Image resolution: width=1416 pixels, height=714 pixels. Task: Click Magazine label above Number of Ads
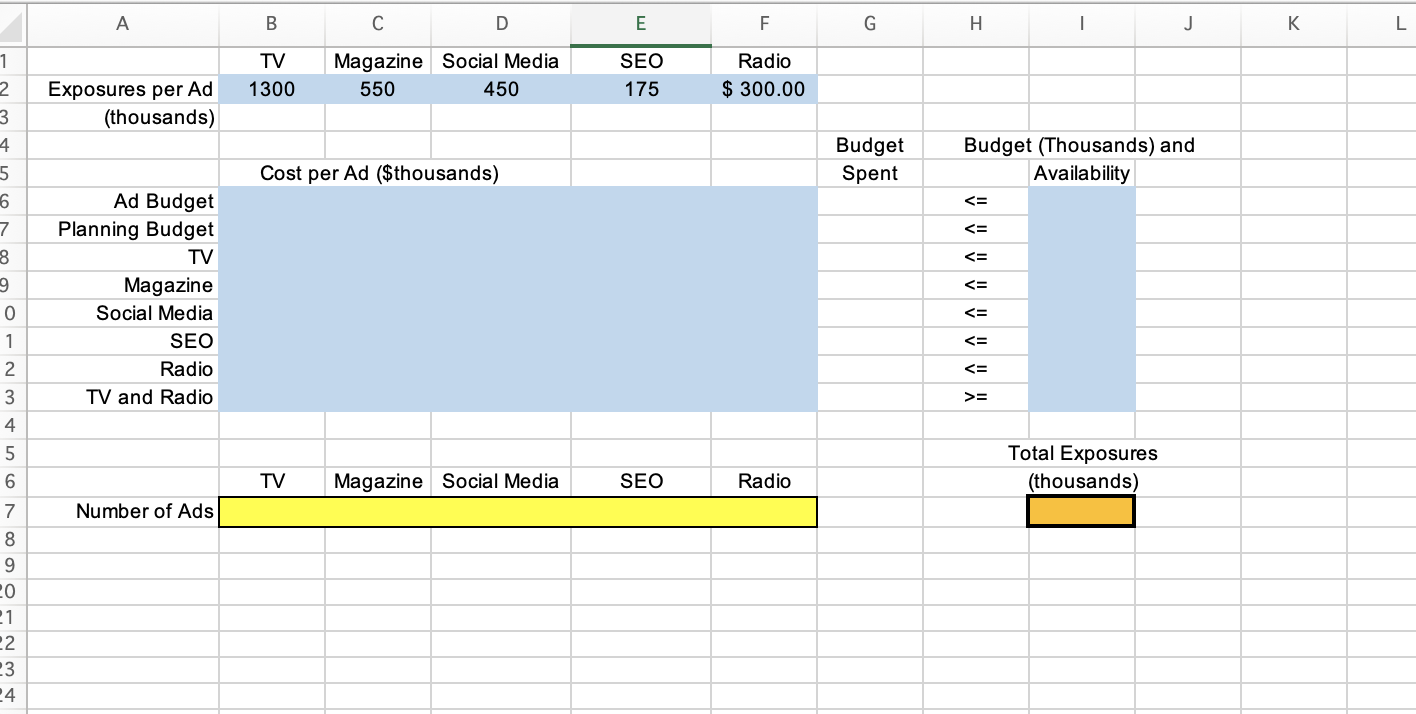click(x=378, y=481)
